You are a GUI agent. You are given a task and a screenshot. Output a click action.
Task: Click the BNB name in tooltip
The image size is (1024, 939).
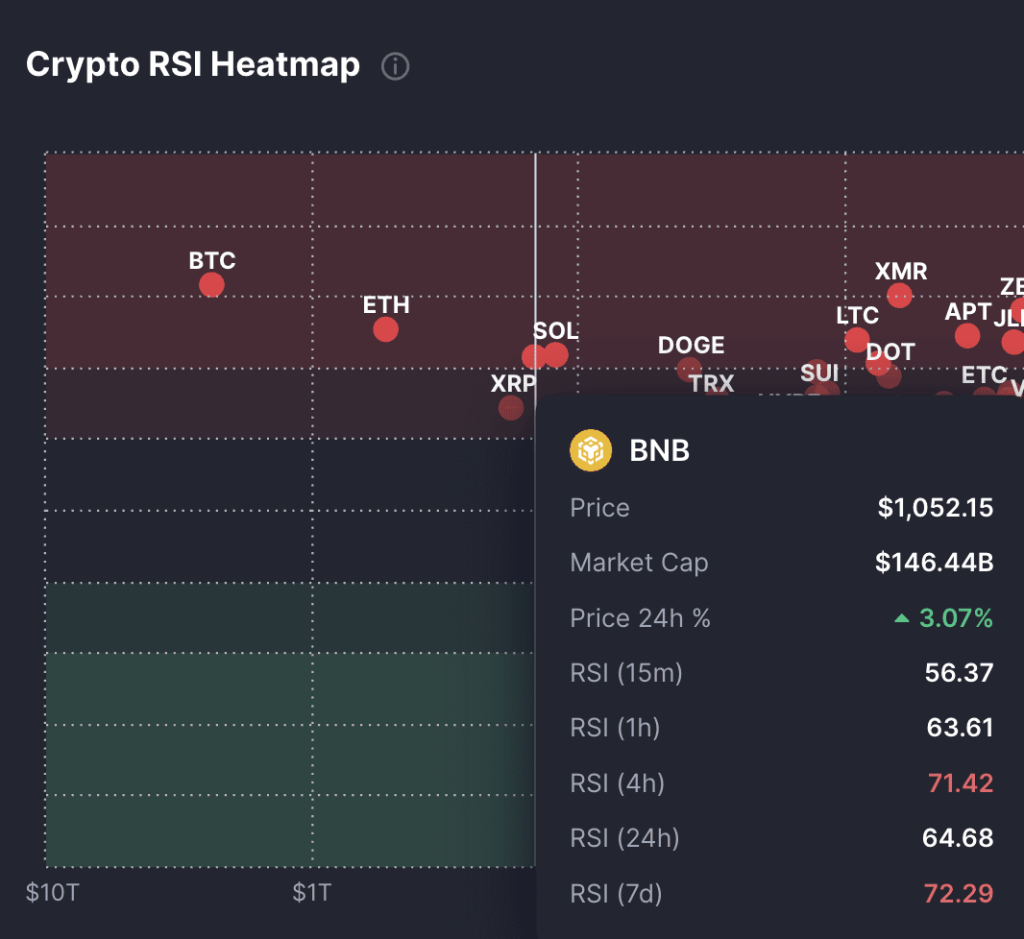point(659,450)
